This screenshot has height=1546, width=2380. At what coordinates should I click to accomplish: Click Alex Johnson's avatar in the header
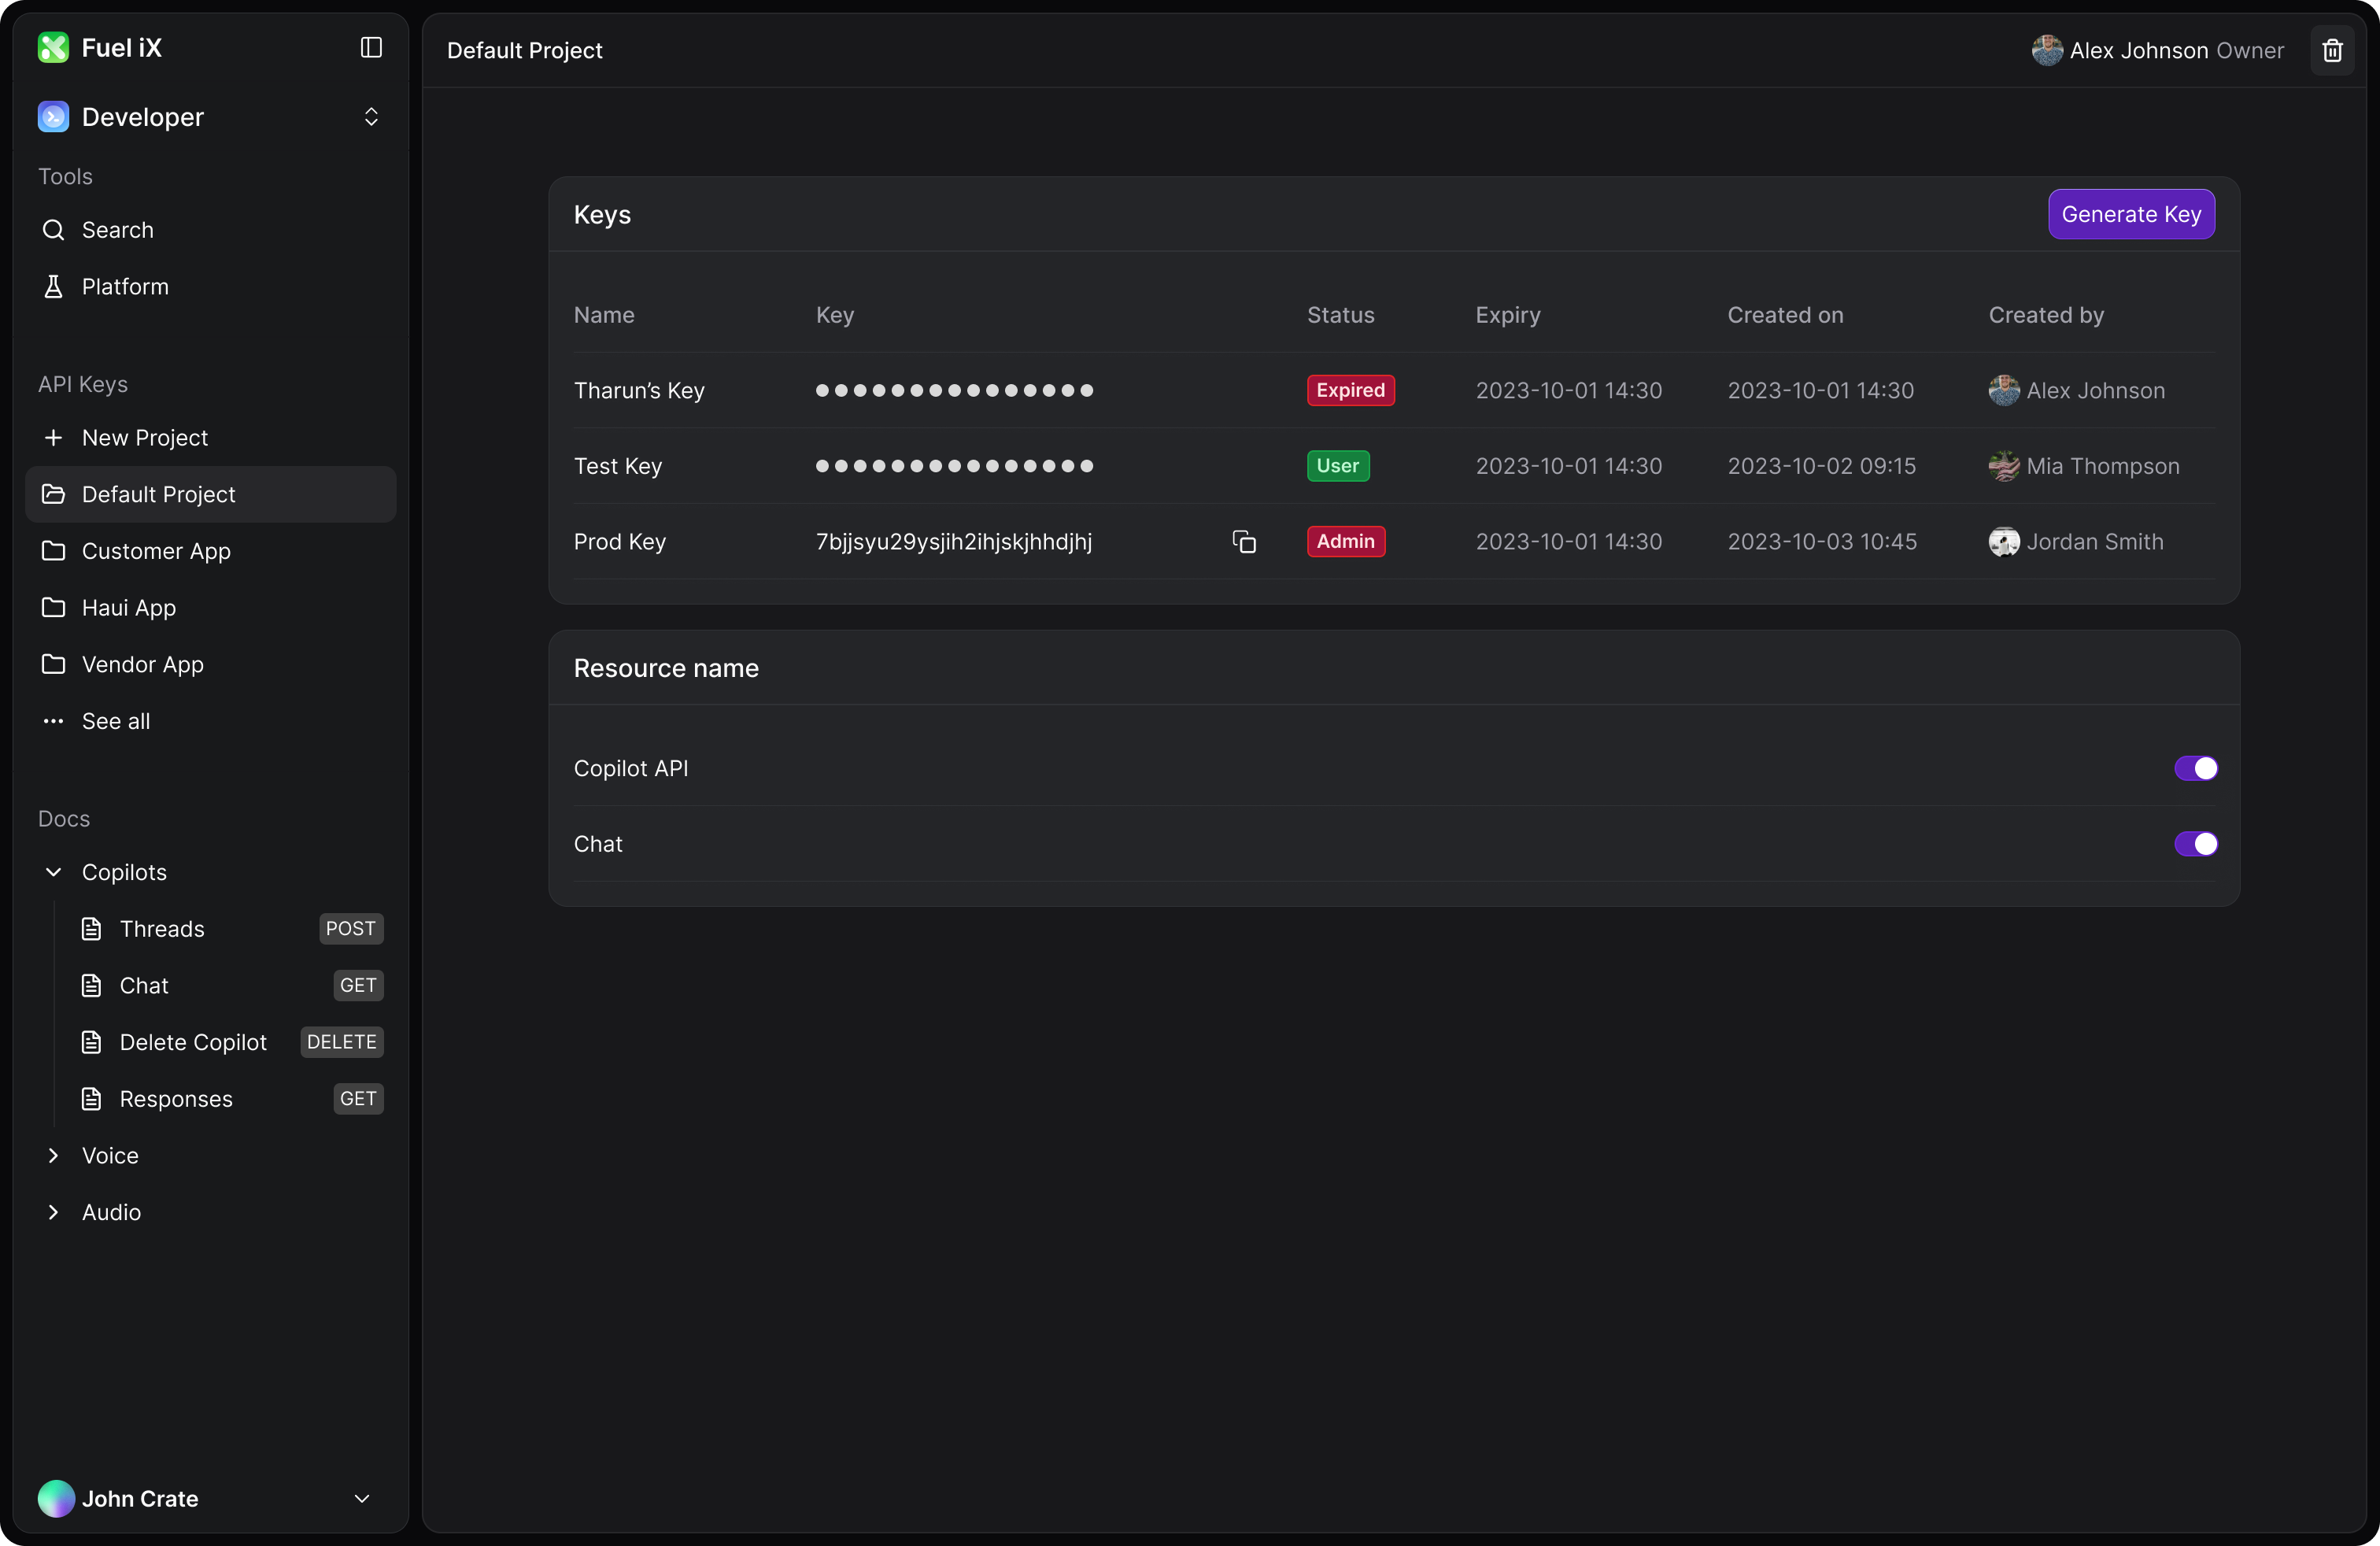pyautogui.click(x=2047, y=50)
